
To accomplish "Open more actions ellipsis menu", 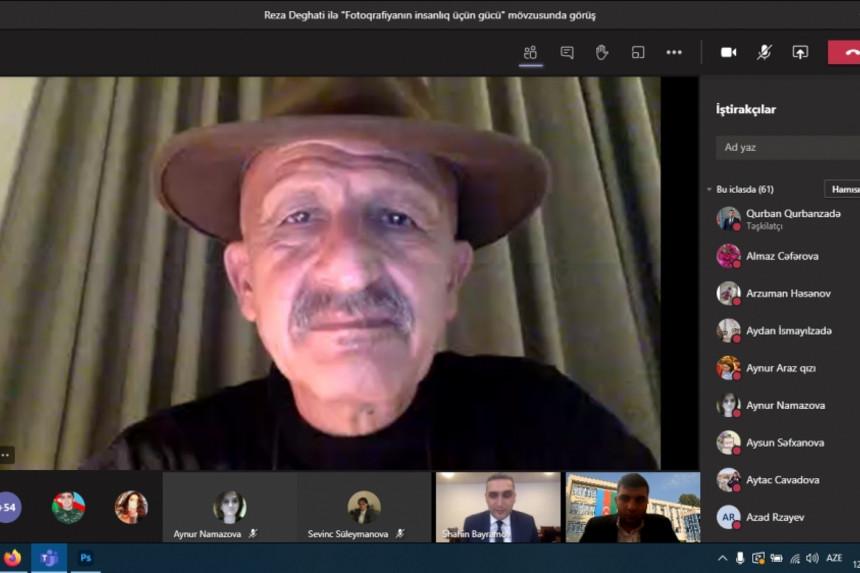I will point(674,52).
